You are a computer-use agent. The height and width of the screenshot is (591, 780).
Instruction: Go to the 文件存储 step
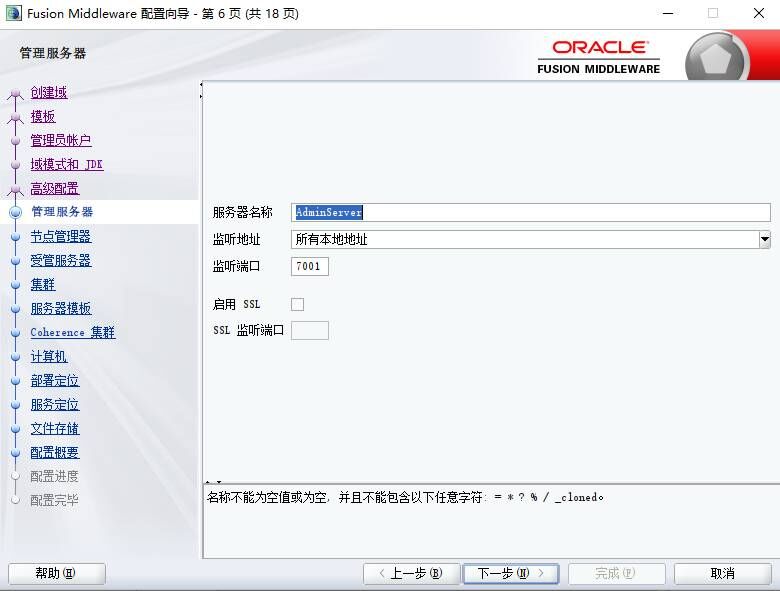click(x=55, y=428)
